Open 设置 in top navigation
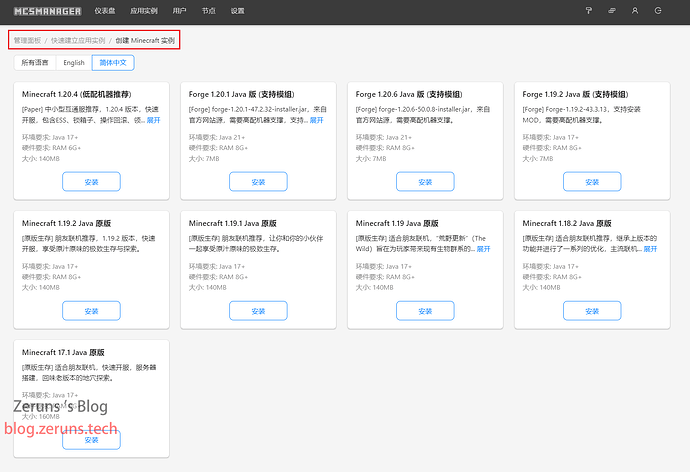 point(238,11)
